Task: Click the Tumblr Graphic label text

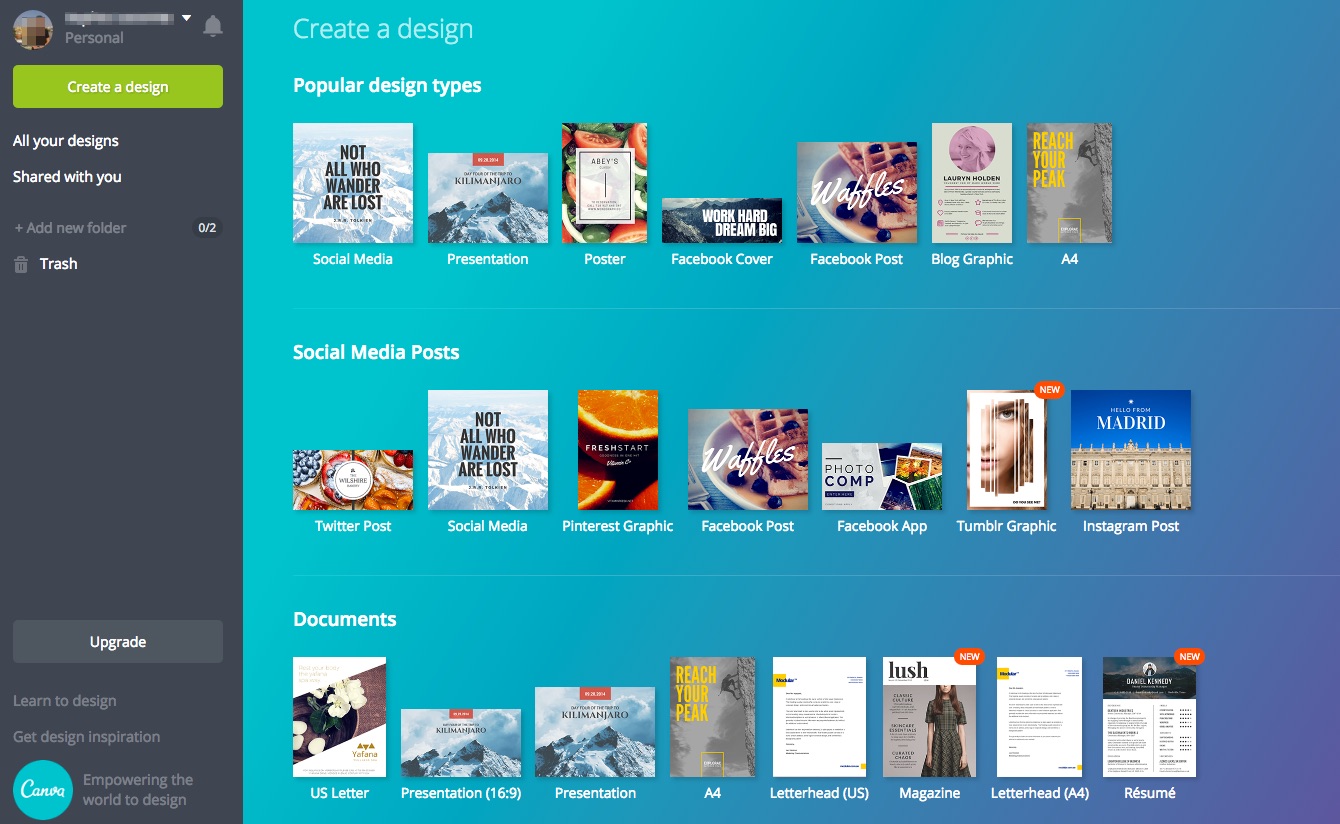Action: pos(1006,526)
